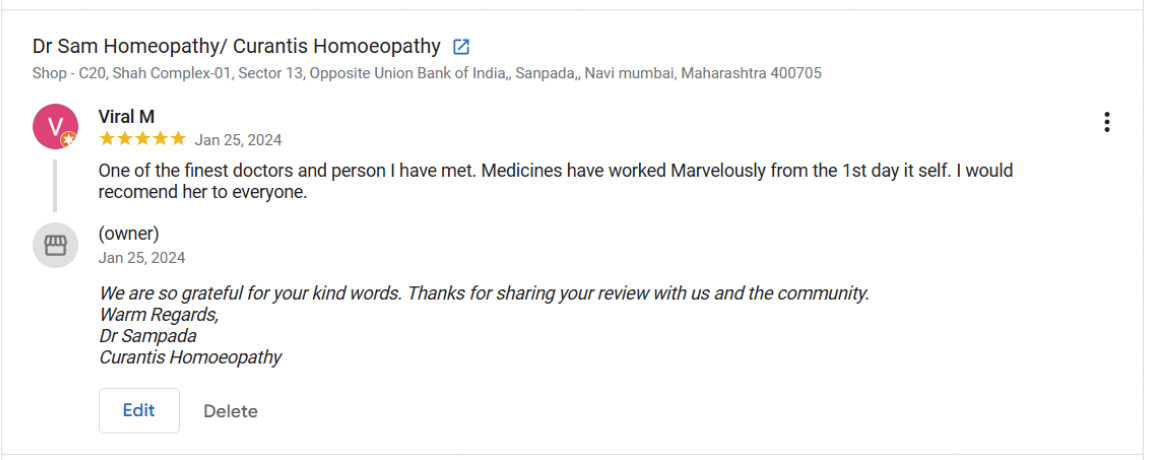The image size is (1152, 460).
Task: Click reviewer name Viral M
Action: [126, 117]
